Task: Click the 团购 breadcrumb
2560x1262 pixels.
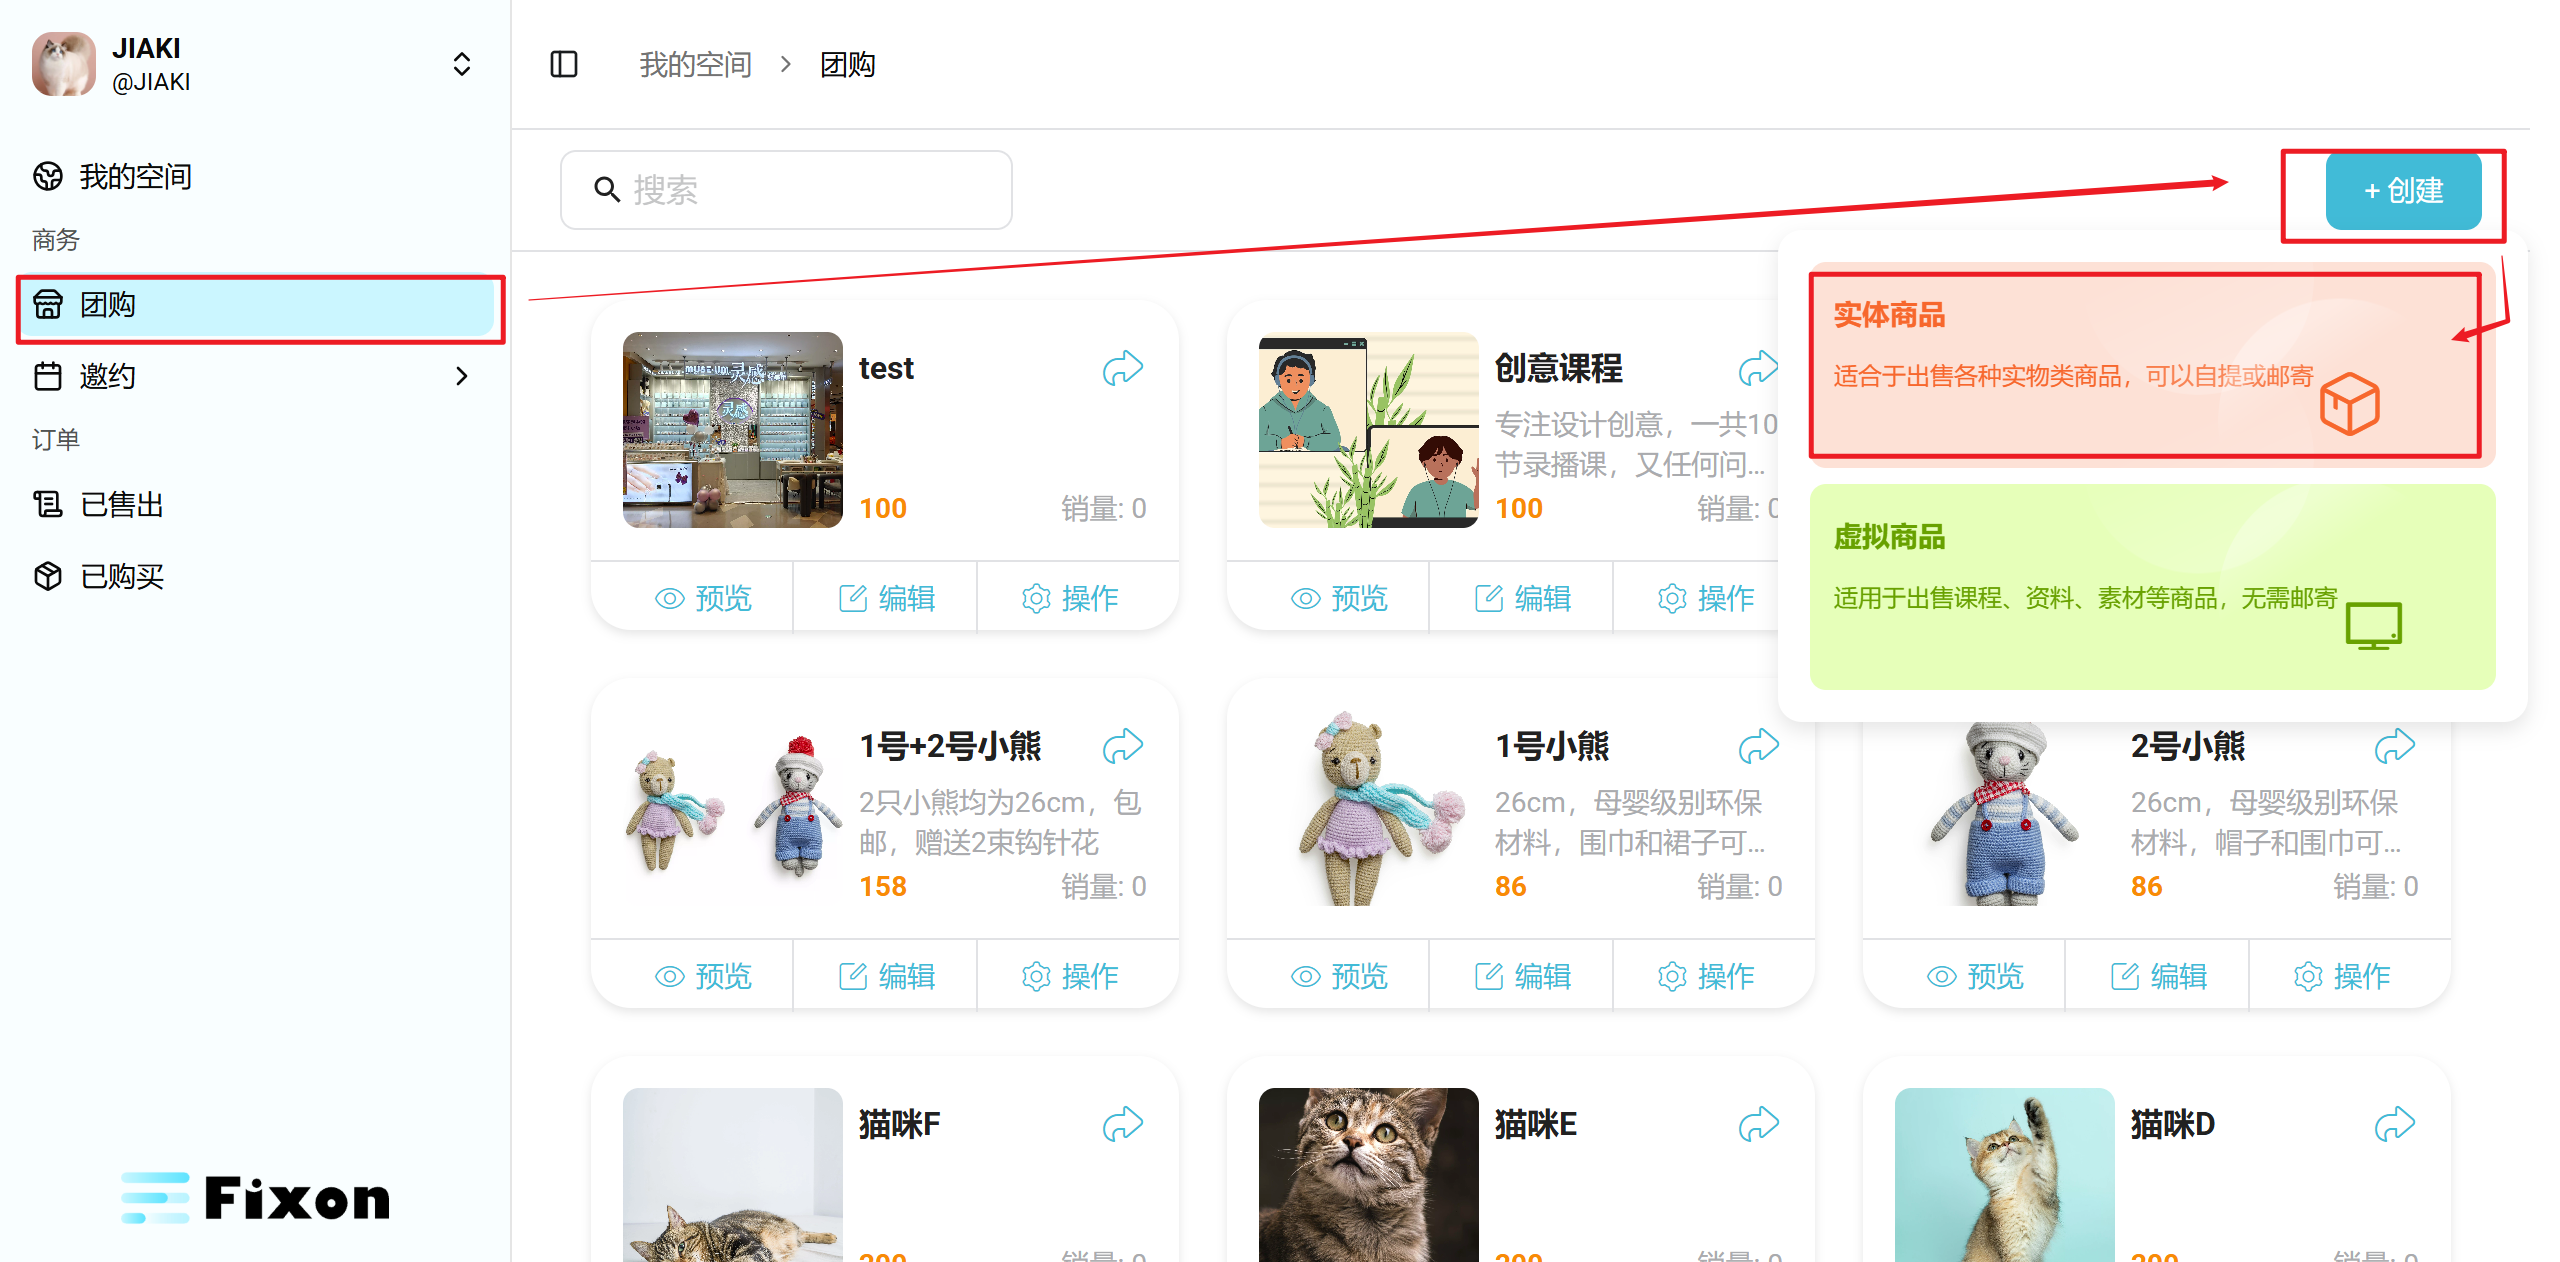Action: (x=847, y=65)
